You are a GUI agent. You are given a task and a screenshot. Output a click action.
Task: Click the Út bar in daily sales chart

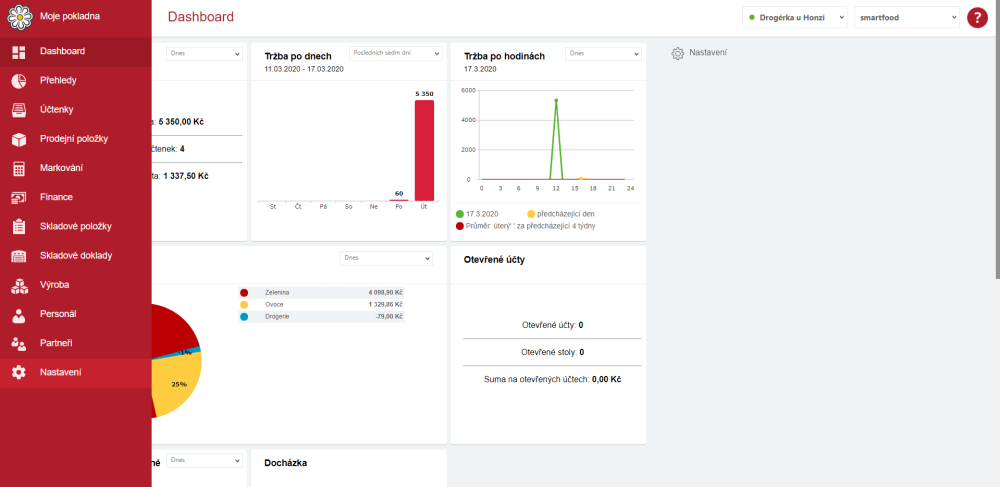[x=424, y=150]
